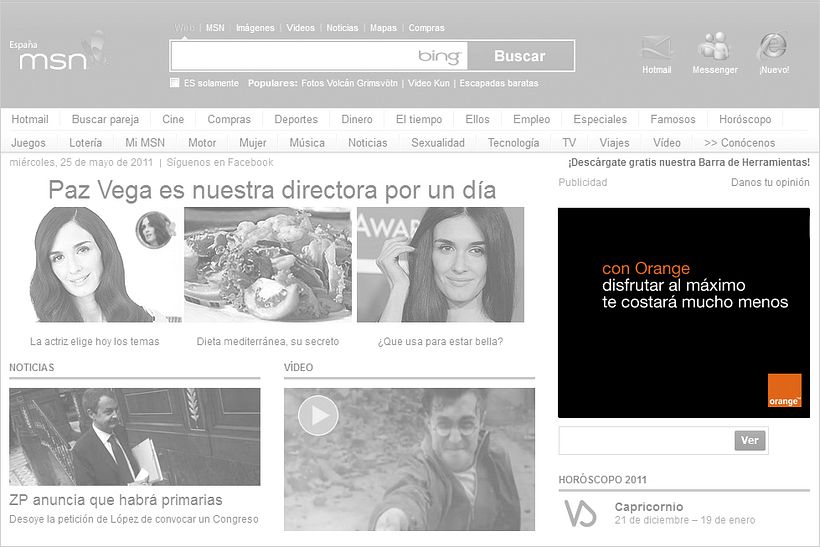Click the Síguenos en Facebook link
This screenshot has width=820, height=547.
220,163
